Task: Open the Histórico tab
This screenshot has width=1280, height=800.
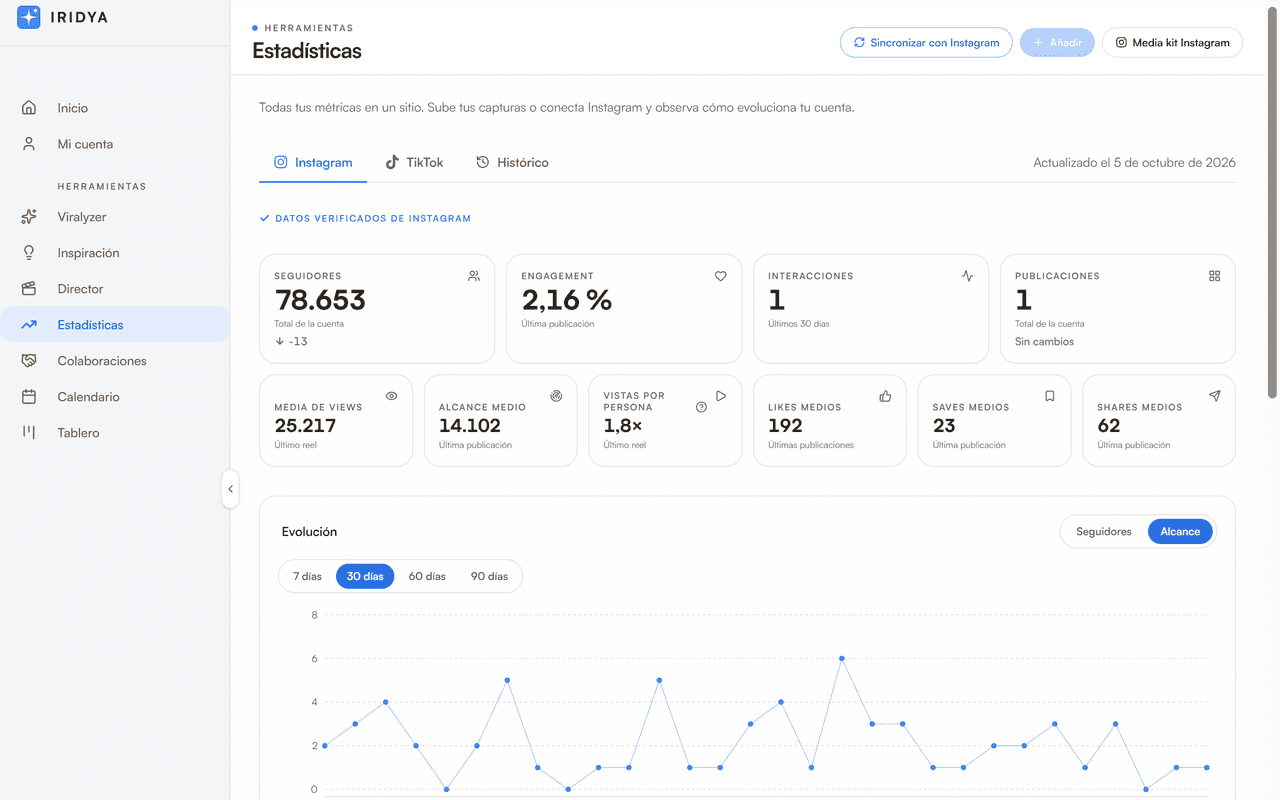Action: pyautogui.click(x=512, y=162)
